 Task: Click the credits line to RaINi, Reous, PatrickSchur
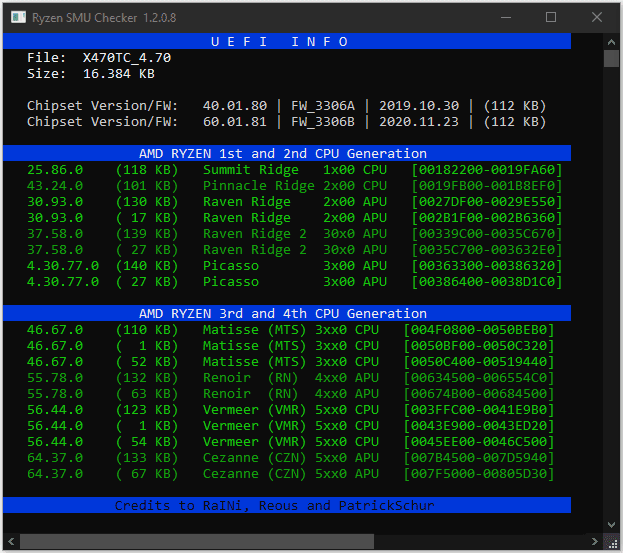point(275,505)
